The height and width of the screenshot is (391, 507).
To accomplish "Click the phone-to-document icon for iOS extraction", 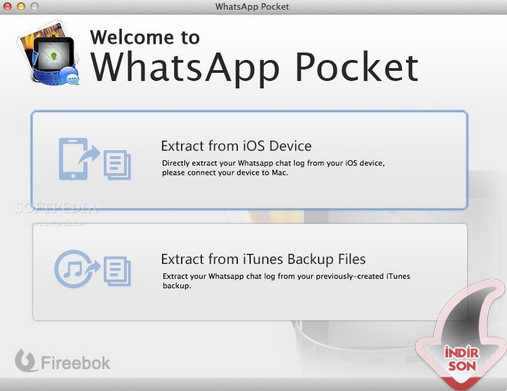I will (x=95, y=159).
